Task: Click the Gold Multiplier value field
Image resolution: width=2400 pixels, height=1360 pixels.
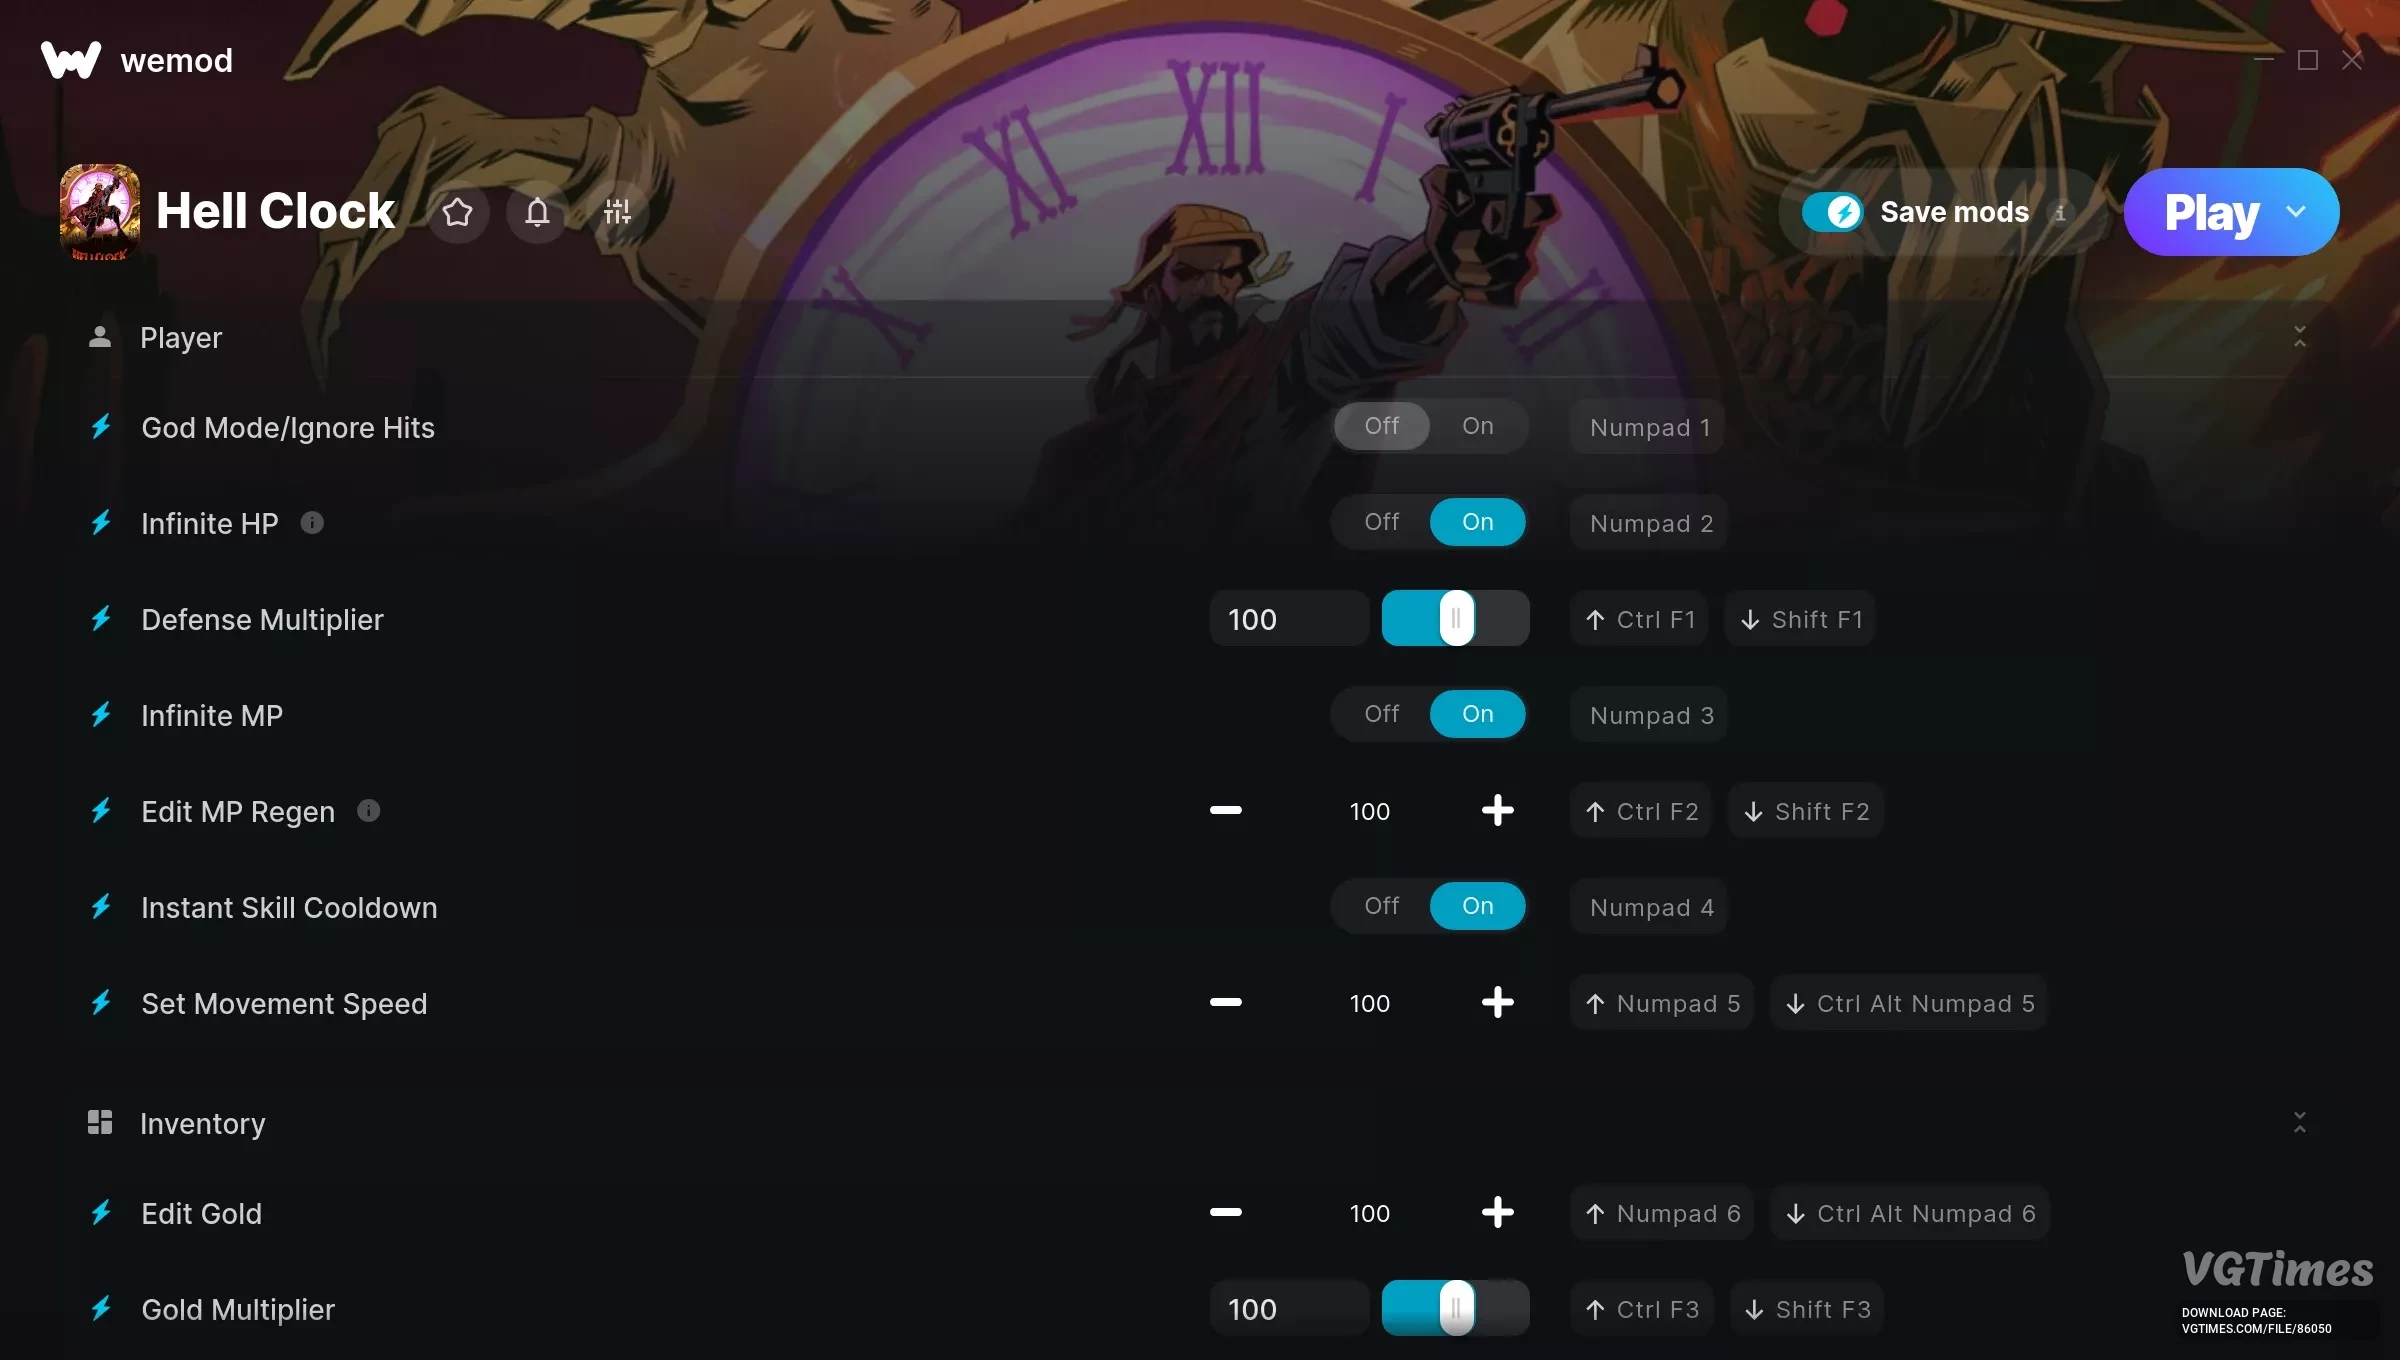Action: 1289,1309
